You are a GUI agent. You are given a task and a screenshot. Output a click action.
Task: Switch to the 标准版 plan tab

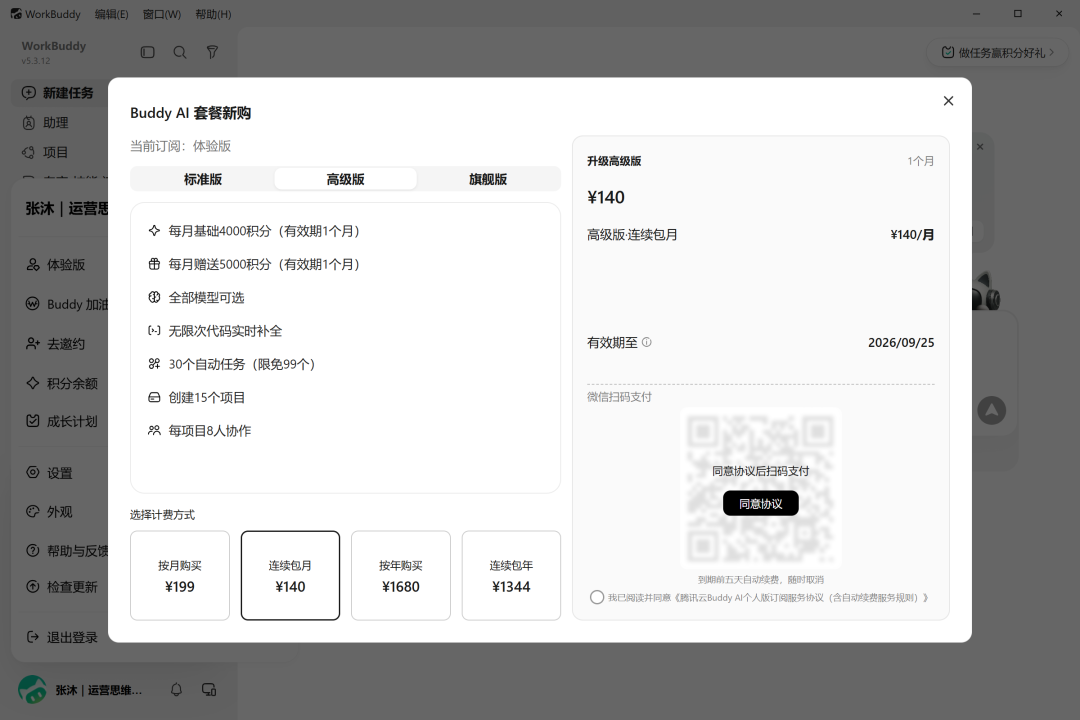click(x=202, y=179)
